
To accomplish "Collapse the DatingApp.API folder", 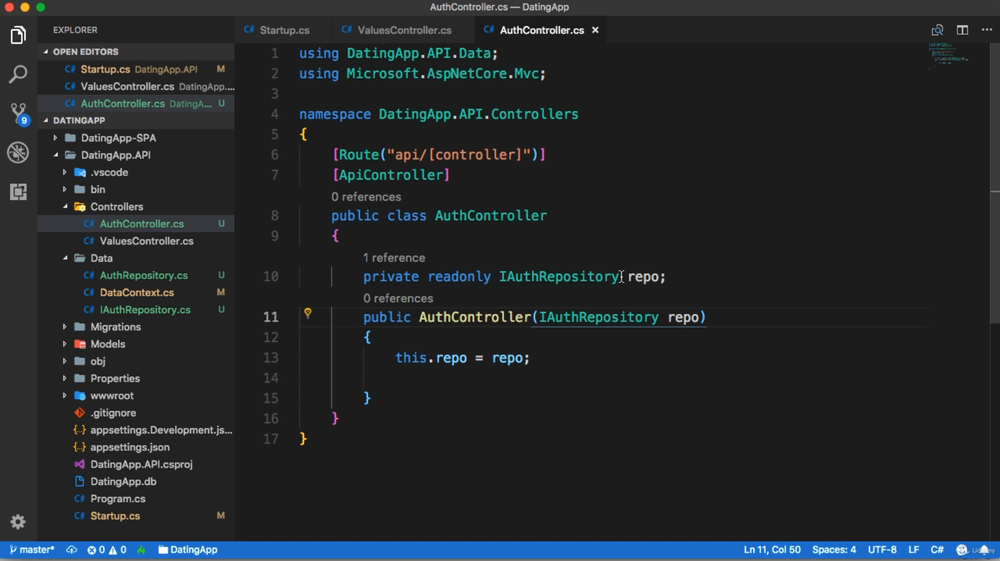I will tap(136, 155).
